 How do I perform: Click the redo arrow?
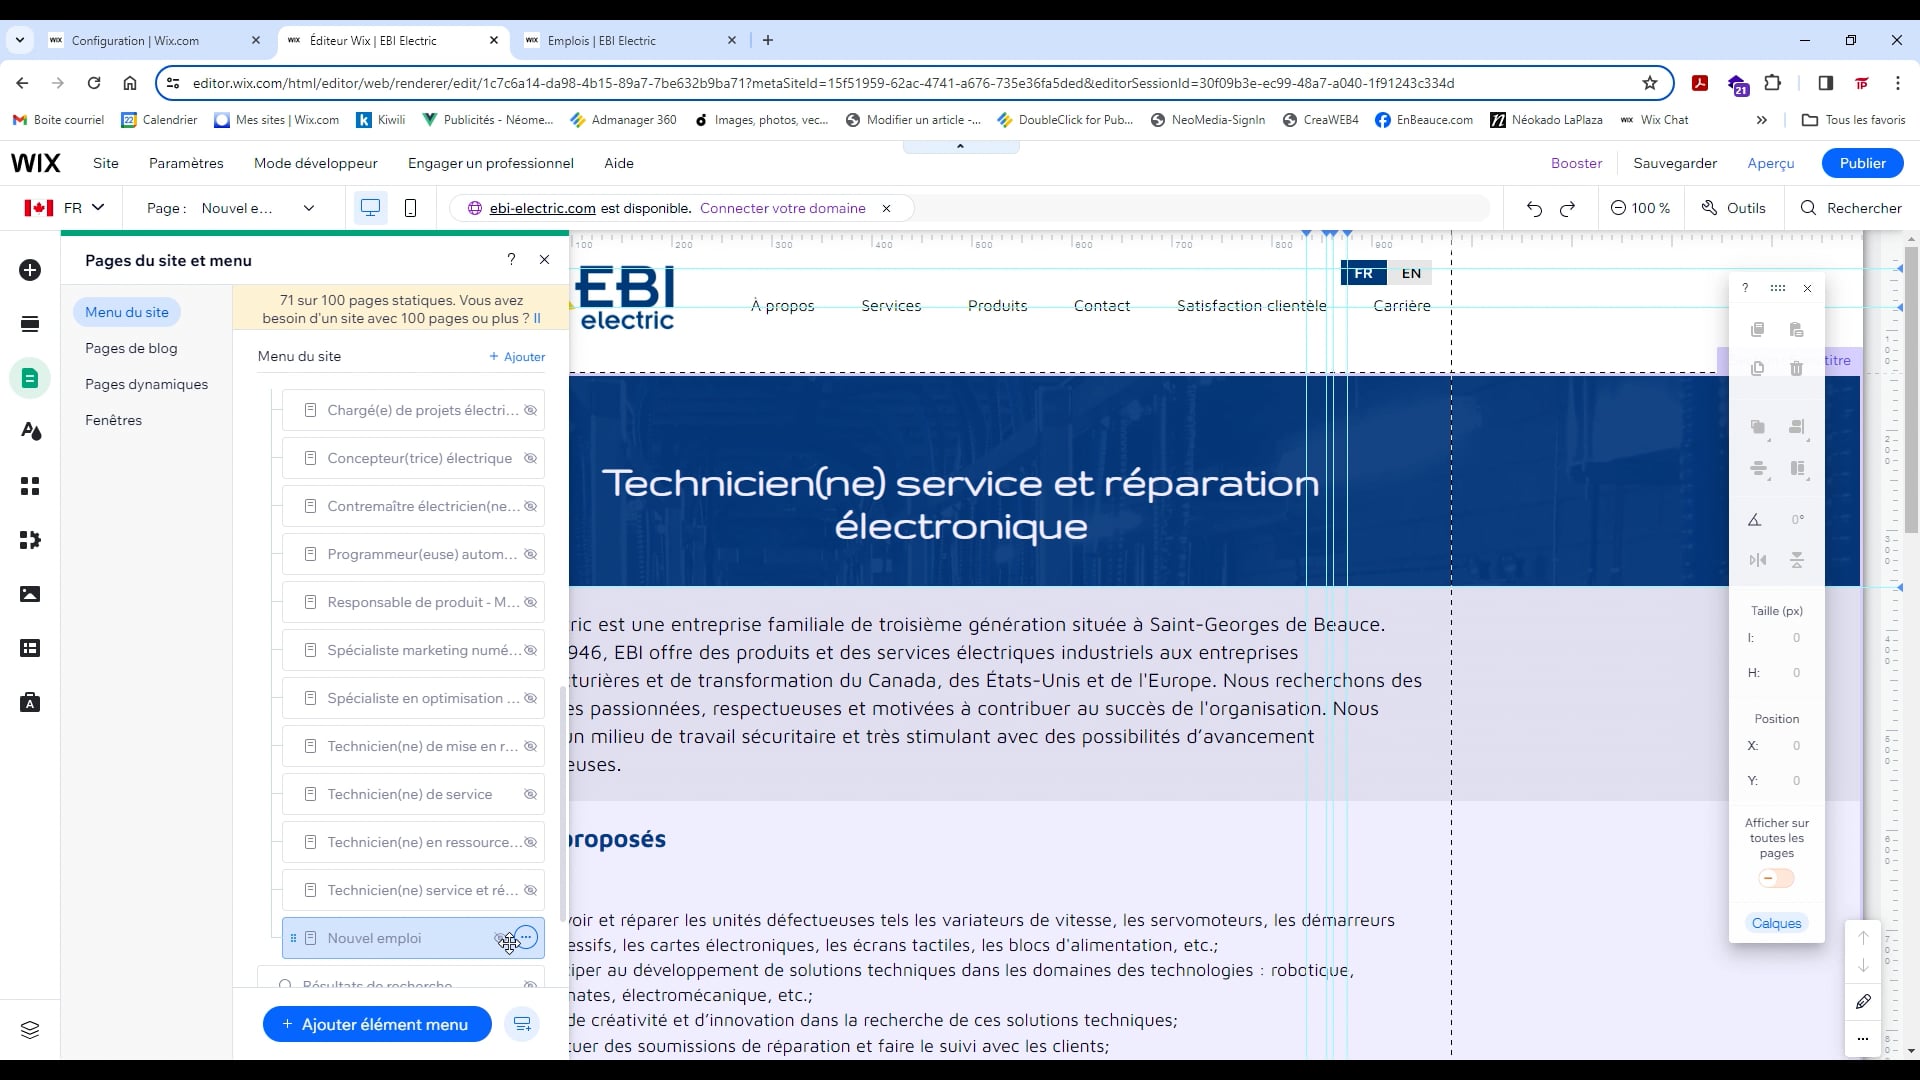coord(1568,208)
